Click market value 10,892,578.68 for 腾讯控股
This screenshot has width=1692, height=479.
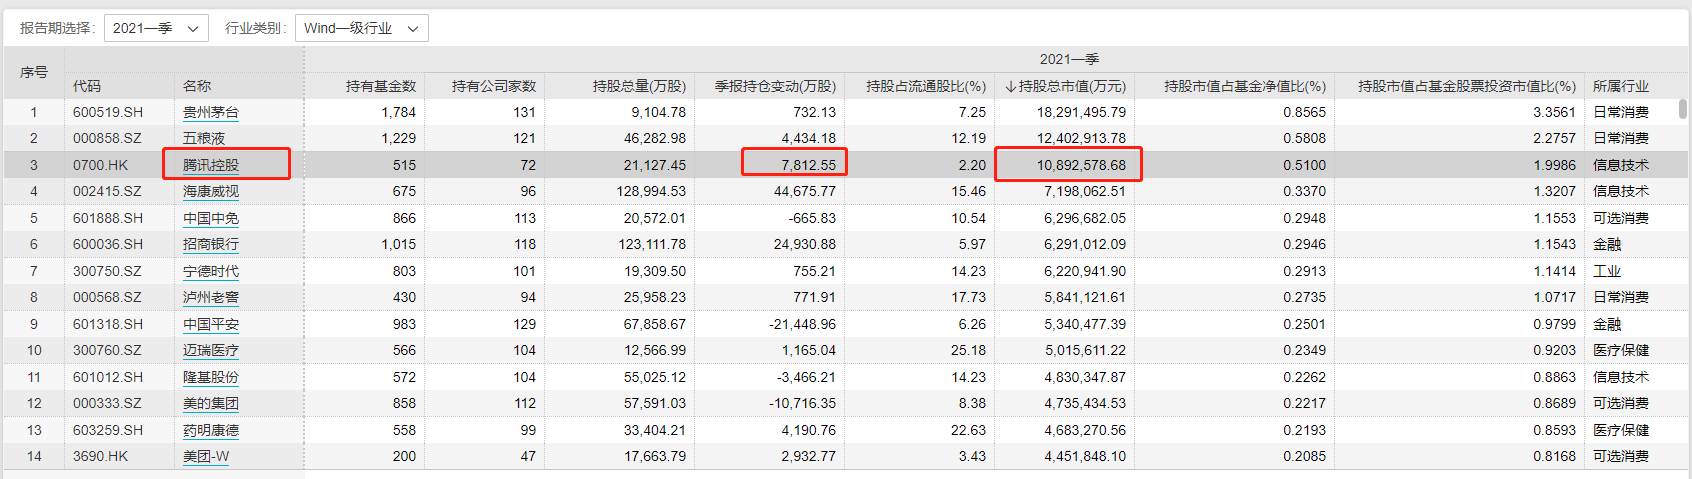(1081, 165)
